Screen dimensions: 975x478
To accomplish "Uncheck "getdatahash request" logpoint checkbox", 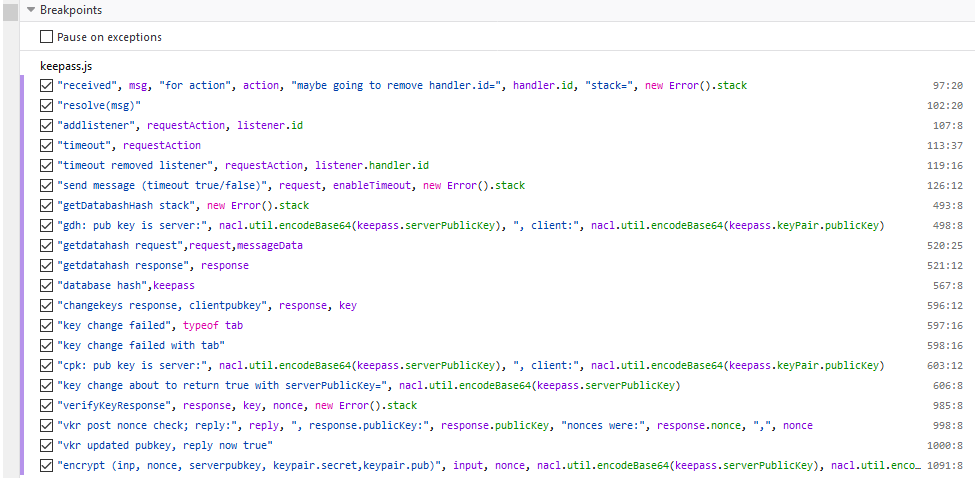I will [x=46, y=245].
